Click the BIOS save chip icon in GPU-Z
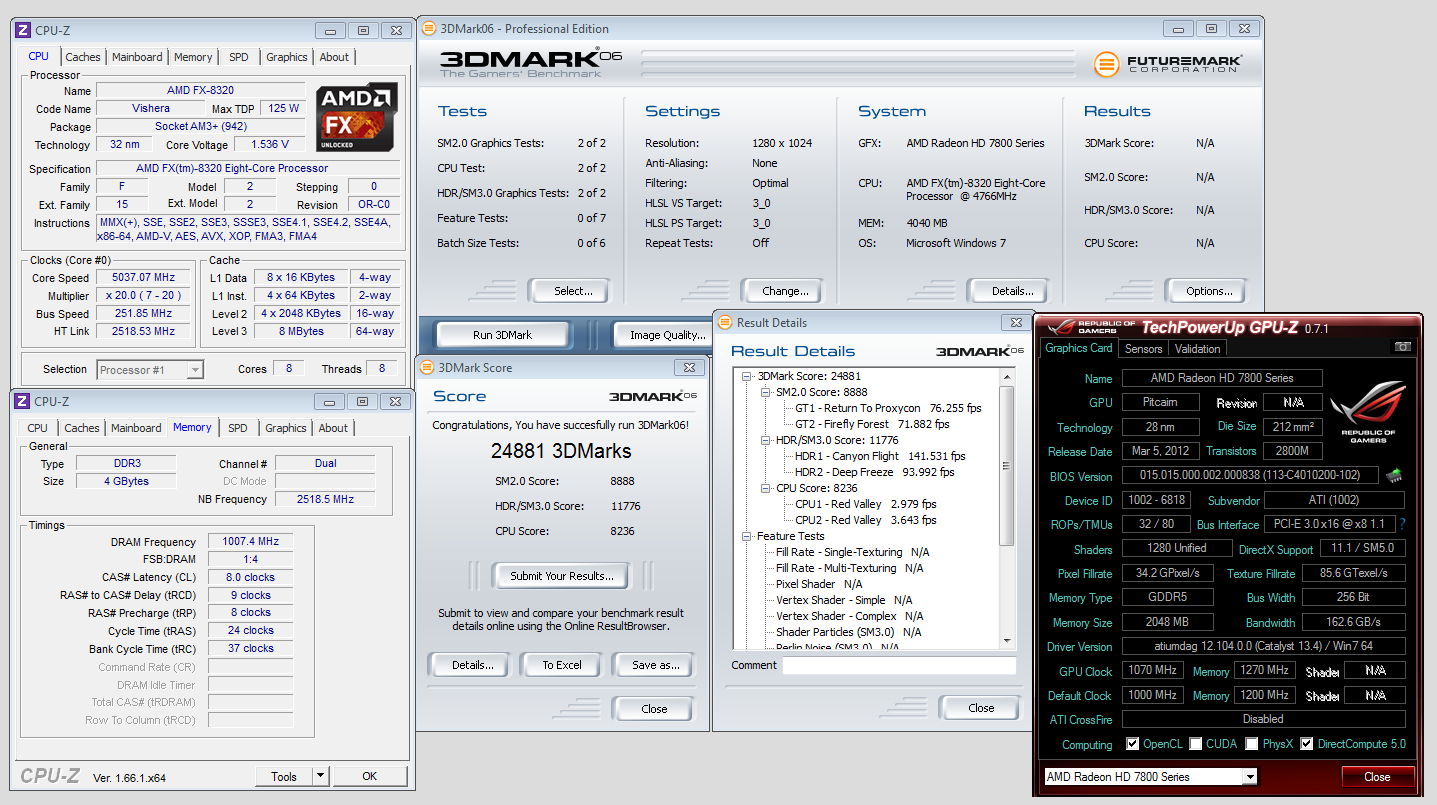Screen dimensions: 1437x805 click(1393, 475)
